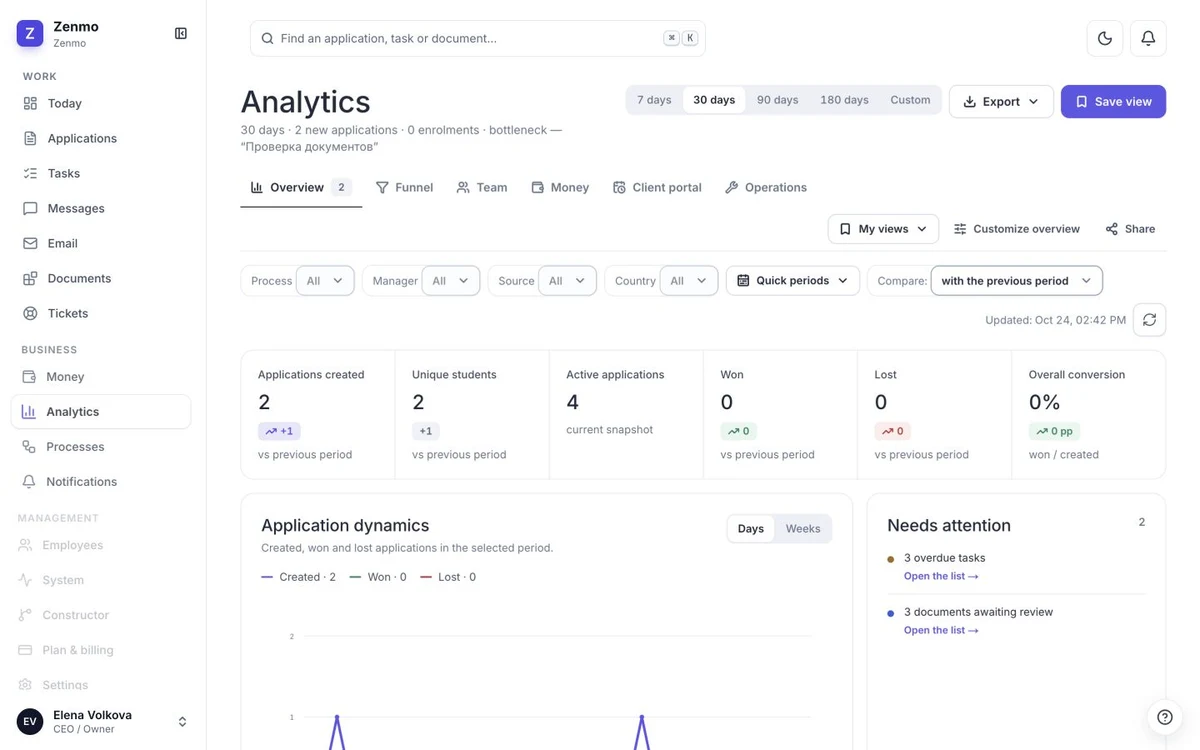Click the refresh data icon
The height and width of the screenshot is (750, 1200).
(1150, 320)
